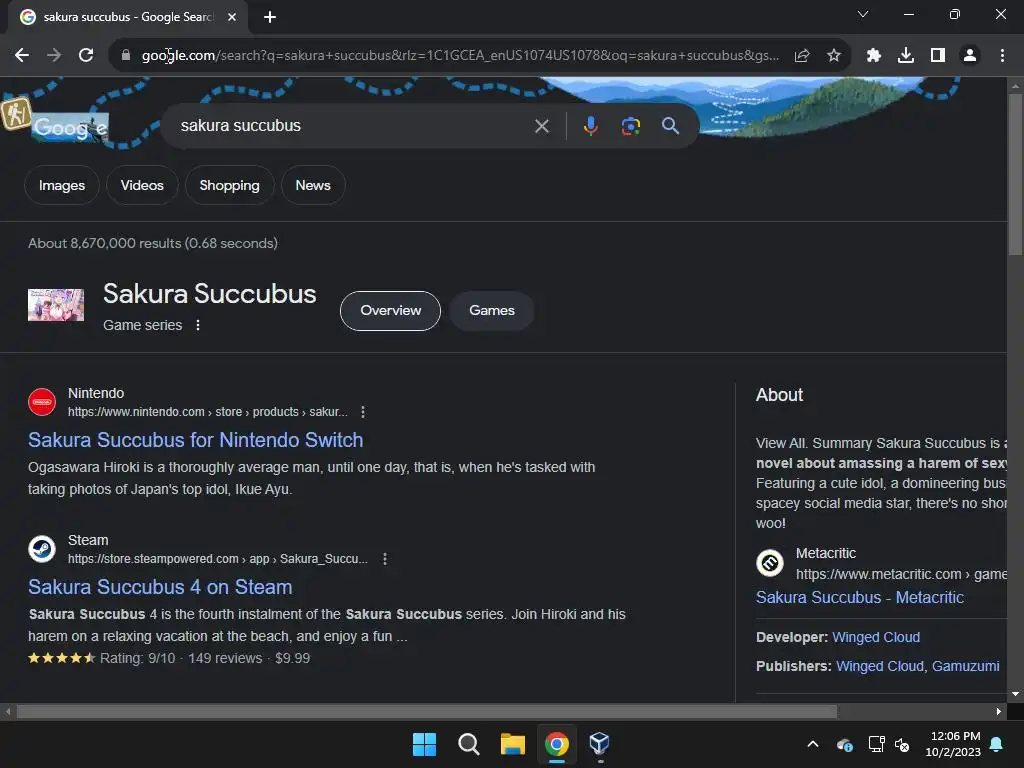1024x768 pixels.
Task: Filter results by News
Action: click(x=313, y=185)
